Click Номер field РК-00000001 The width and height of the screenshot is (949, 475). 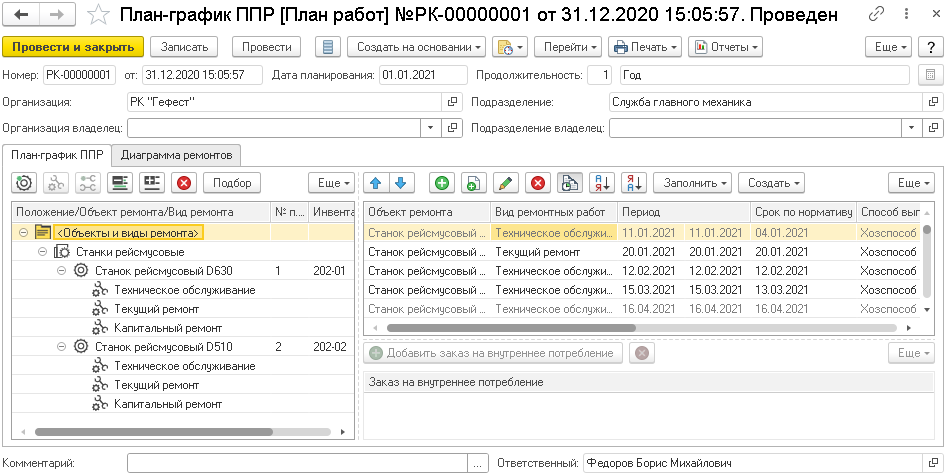79,75
